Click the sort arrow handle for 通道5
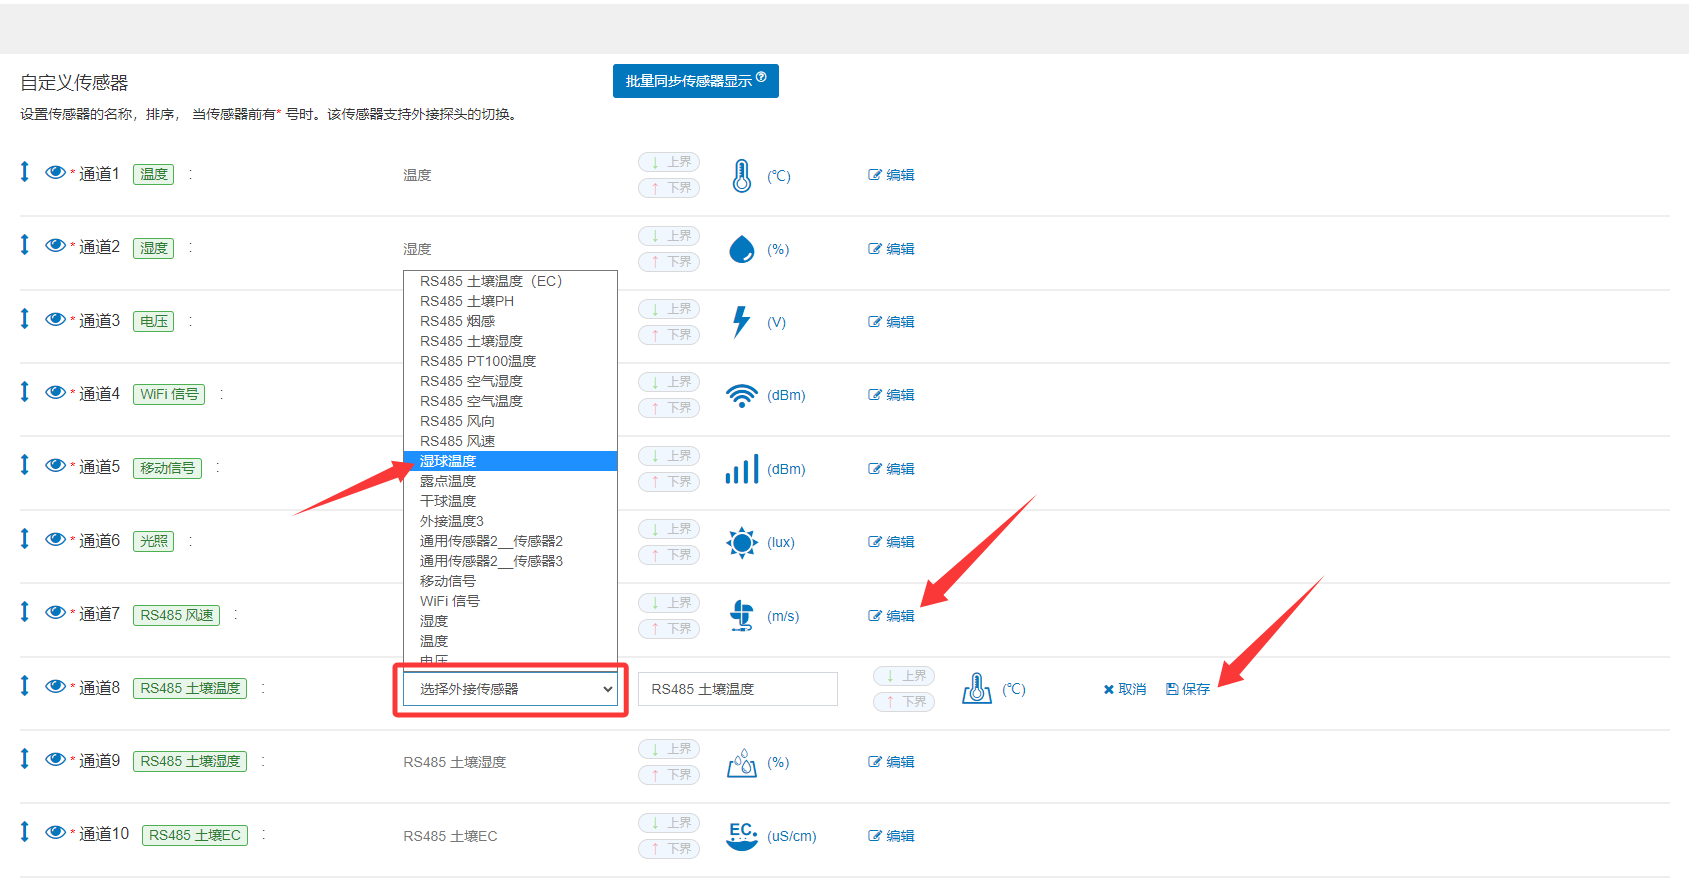 click(x=25, y=465)
